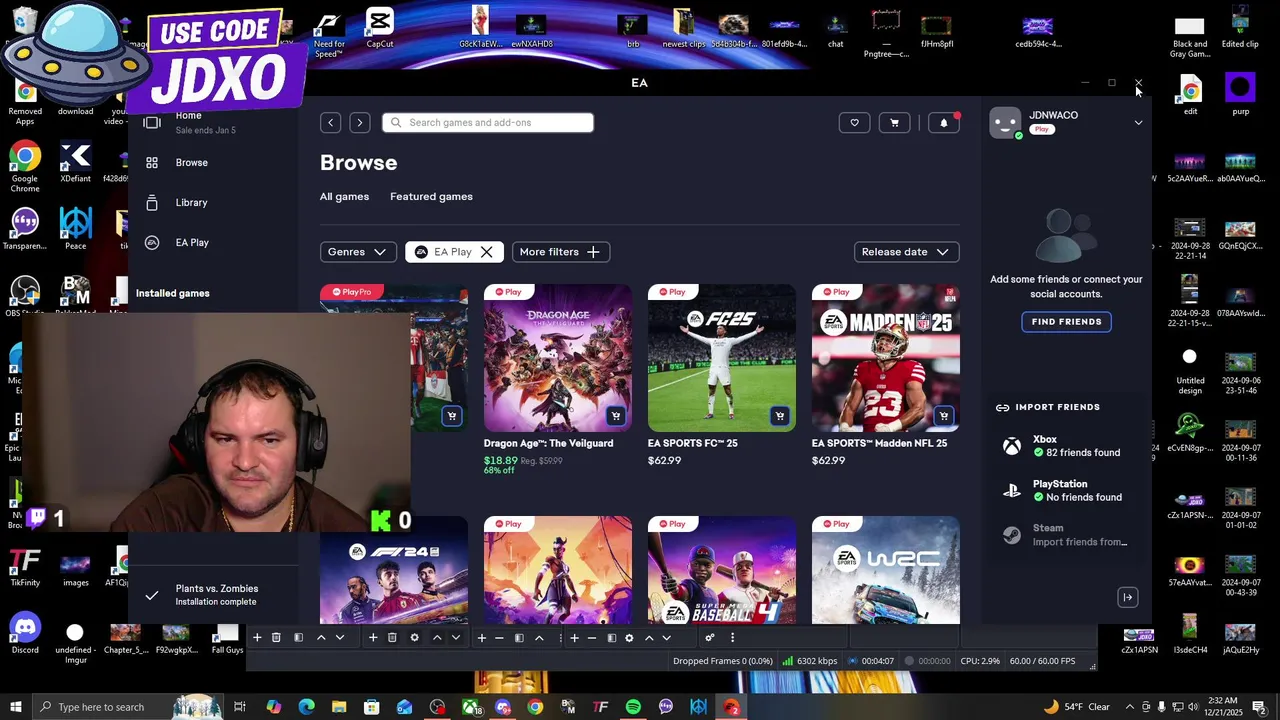
Task: Open F1 24 game cover thumbnail
Action: 394,572
